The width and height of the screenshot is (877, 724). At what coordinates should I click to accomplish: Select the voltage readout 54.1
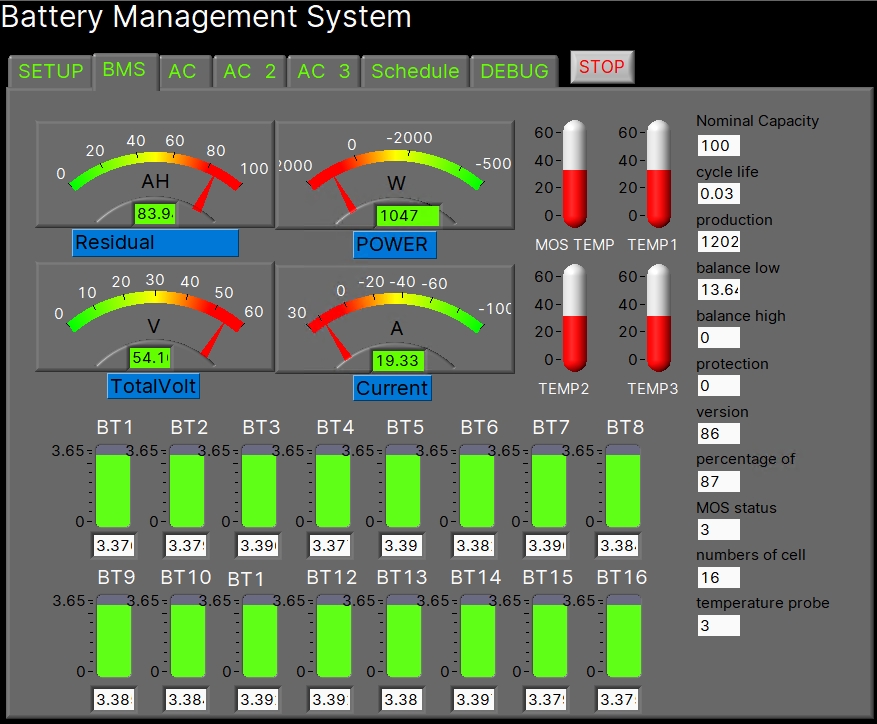(150, 358)
